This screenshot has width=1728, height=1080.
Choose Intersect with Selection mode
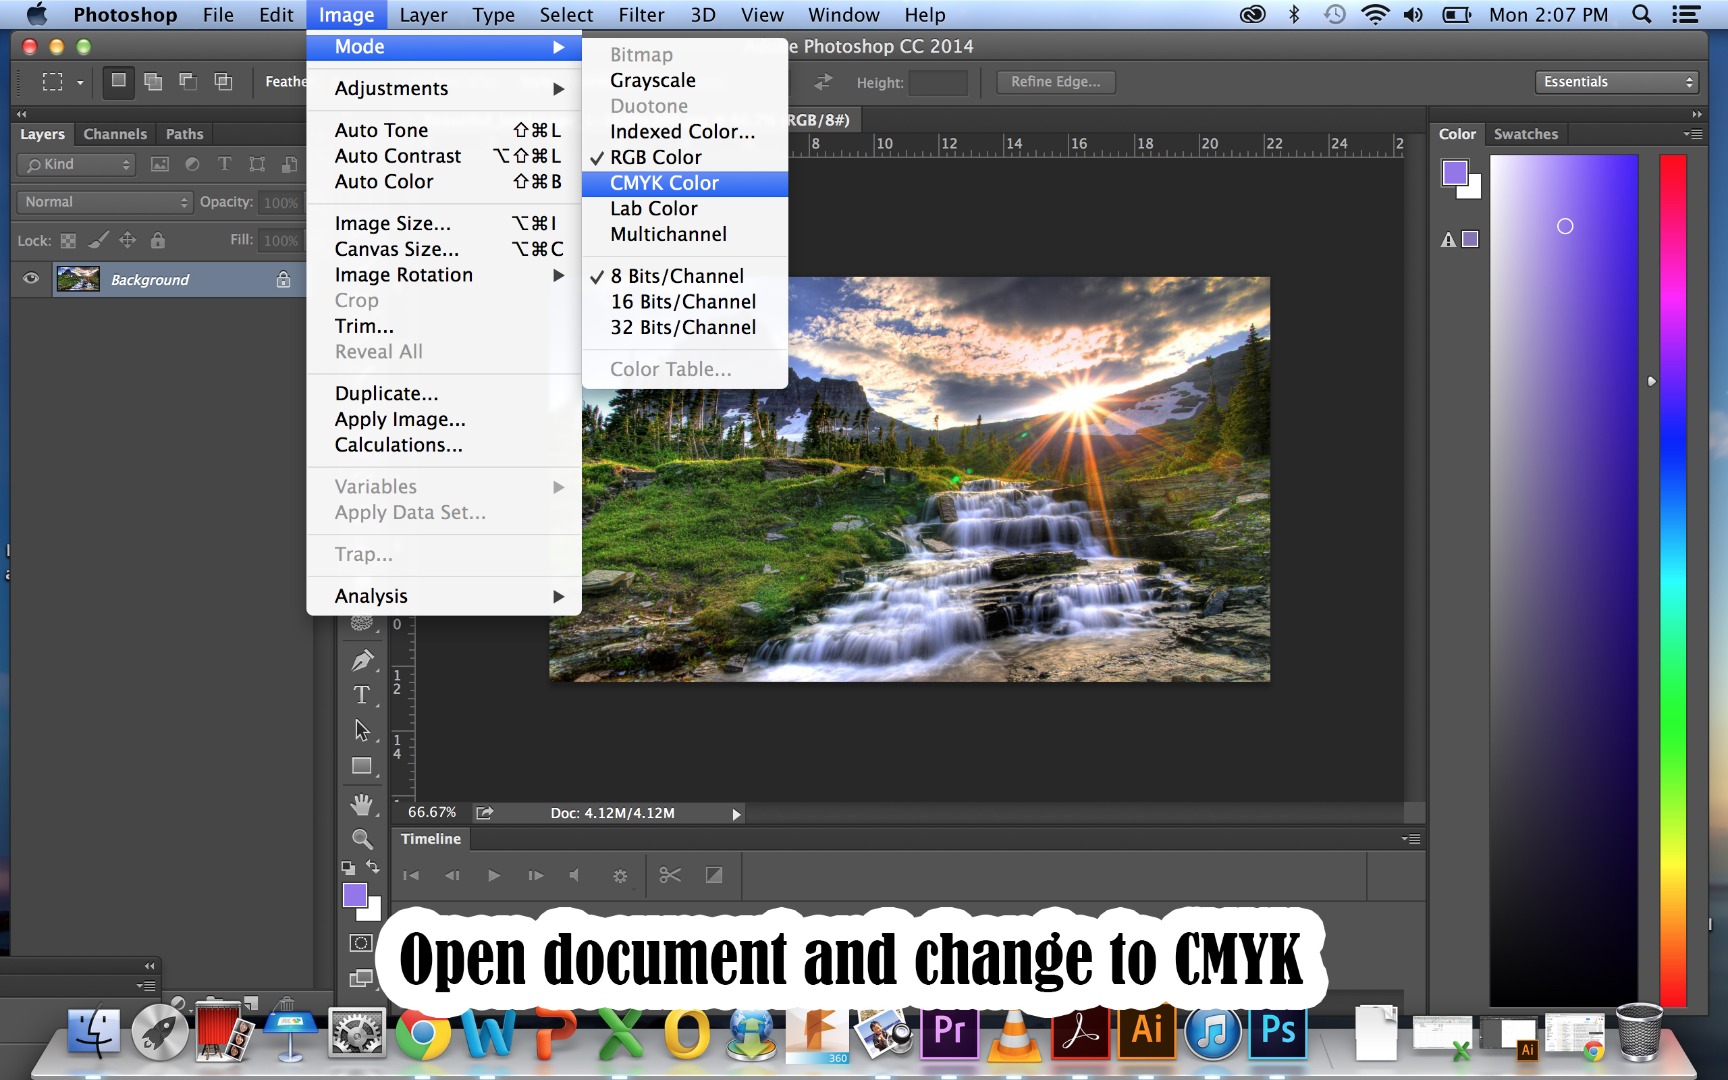[223, 82]
